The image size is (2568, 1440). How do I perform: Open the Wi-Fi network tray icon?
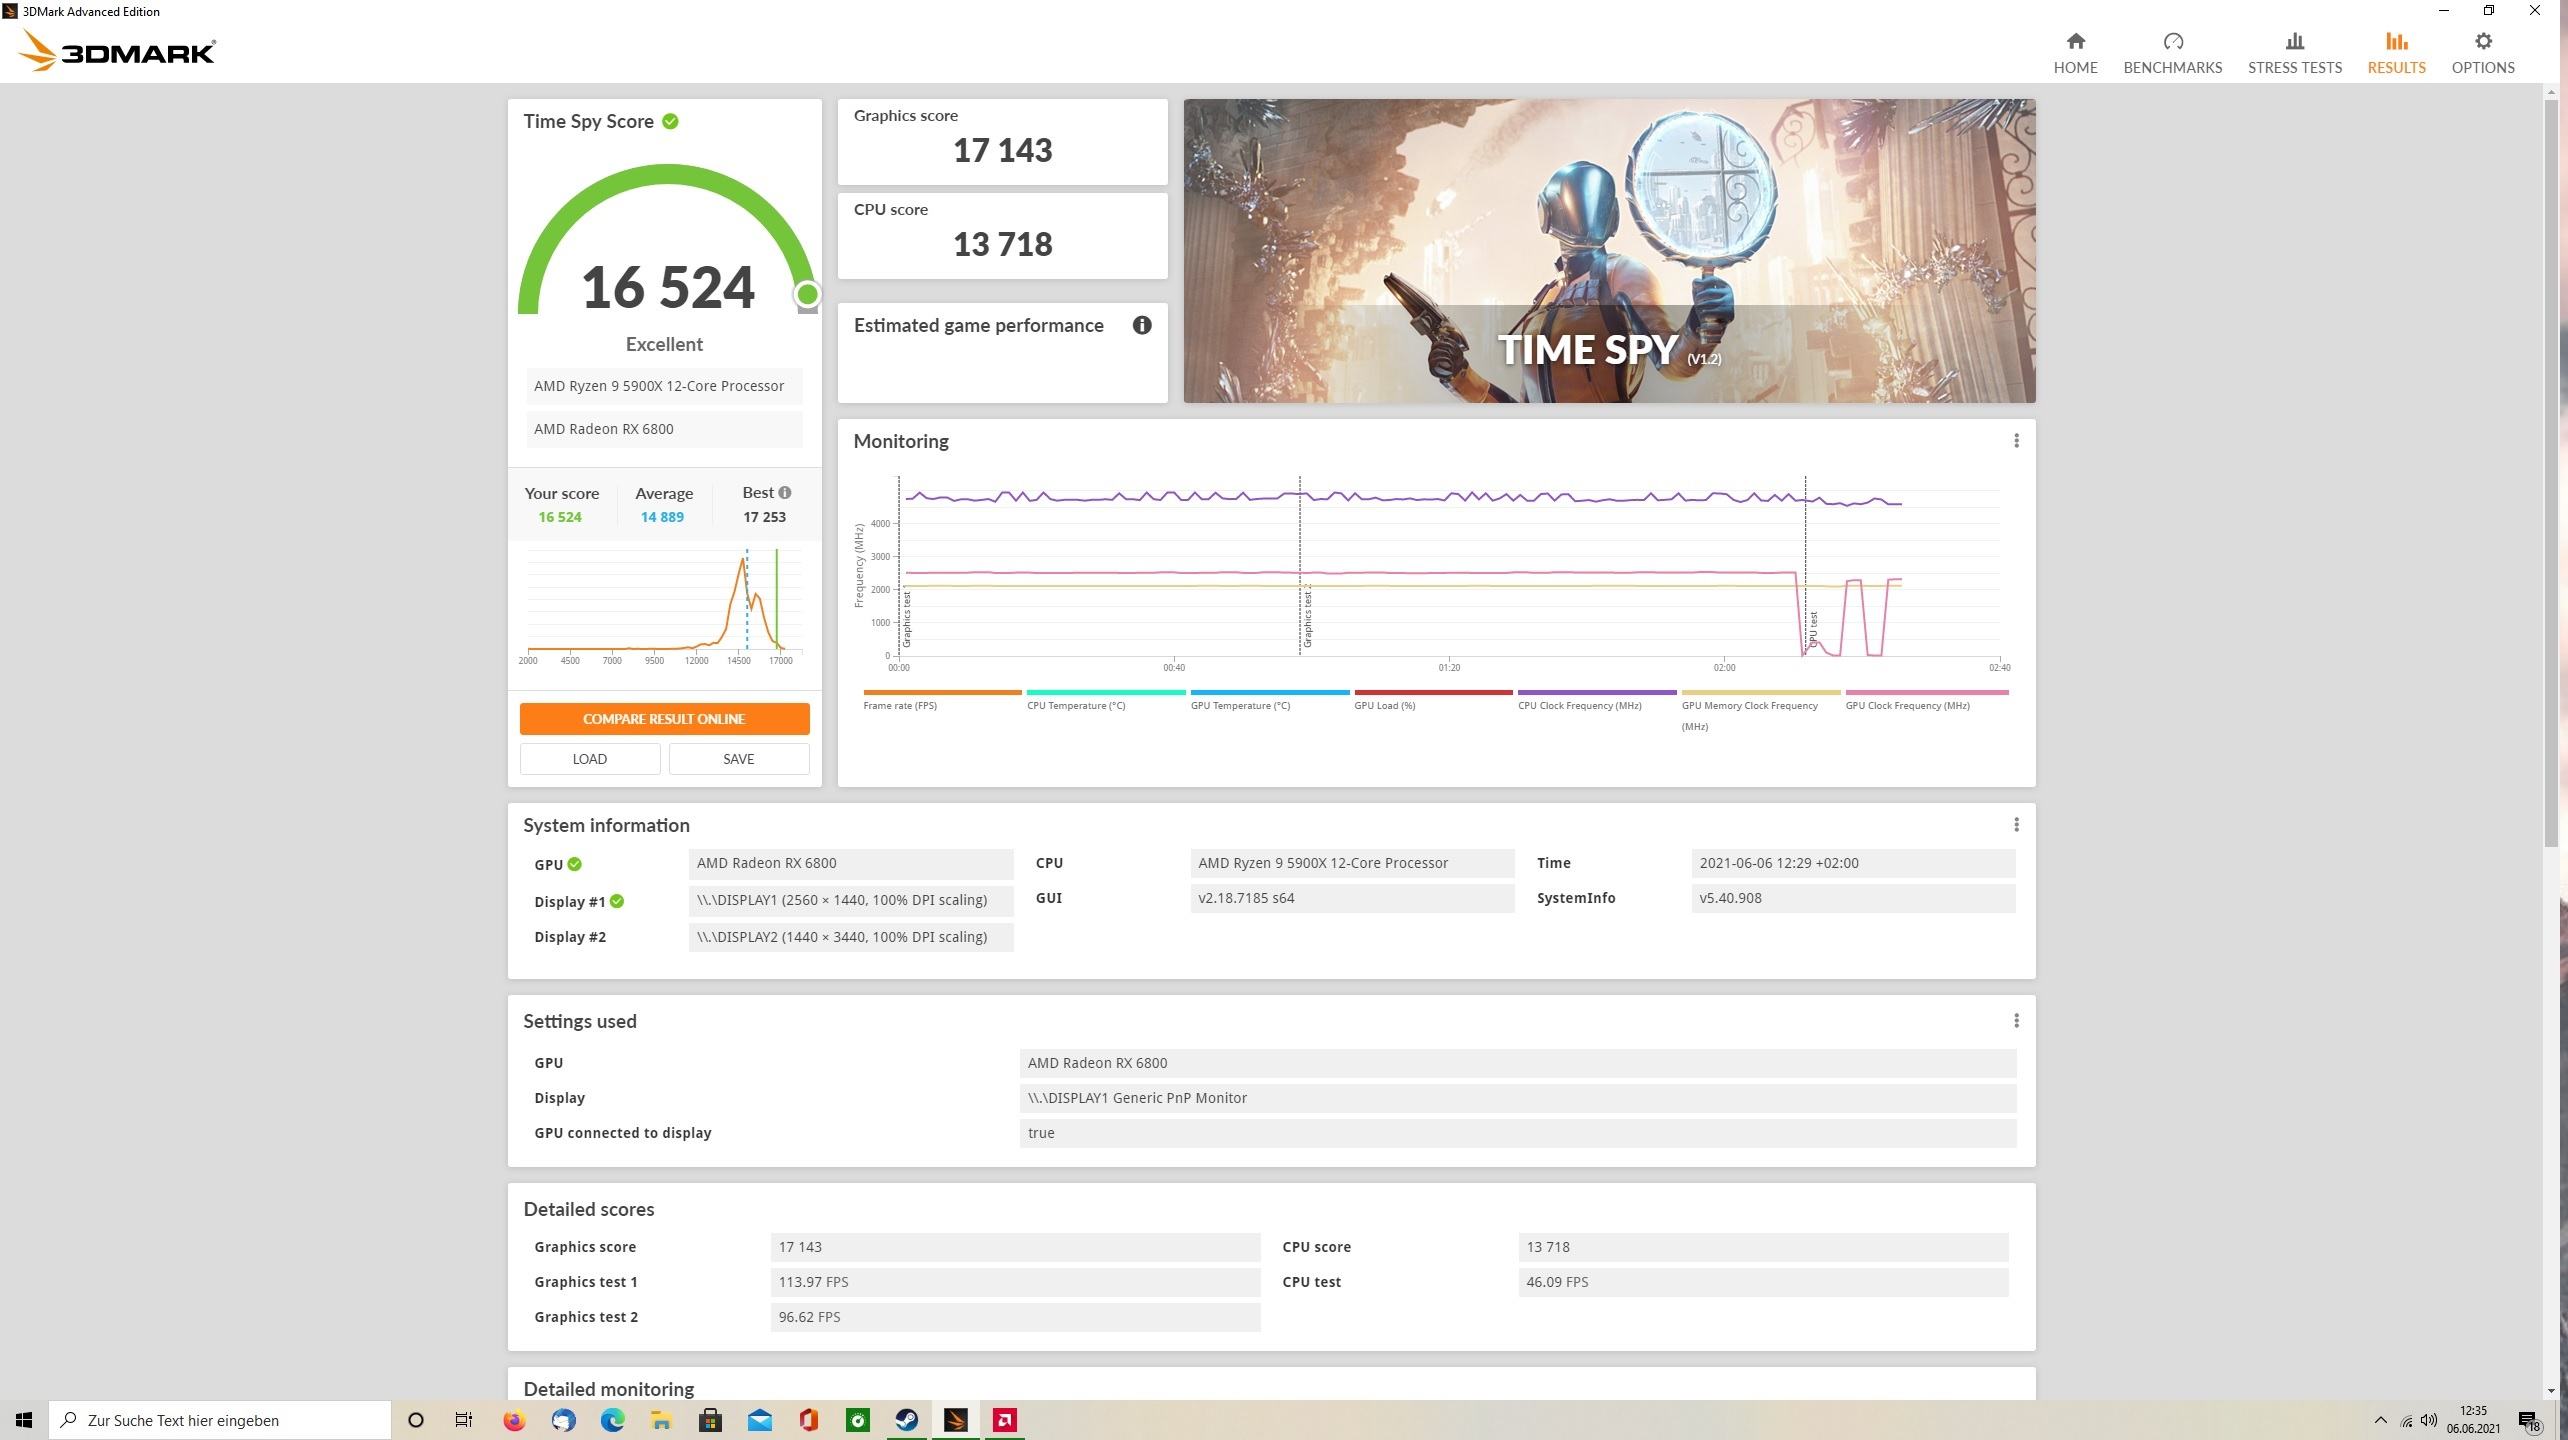coord(2405,1420)
